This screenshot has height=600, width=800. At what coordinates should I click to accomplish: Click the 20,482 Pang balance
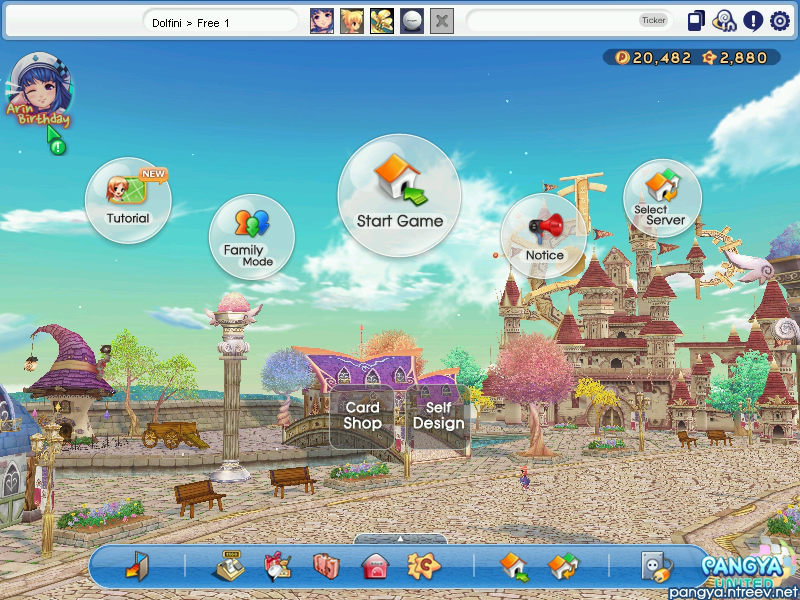coord(654,58)
